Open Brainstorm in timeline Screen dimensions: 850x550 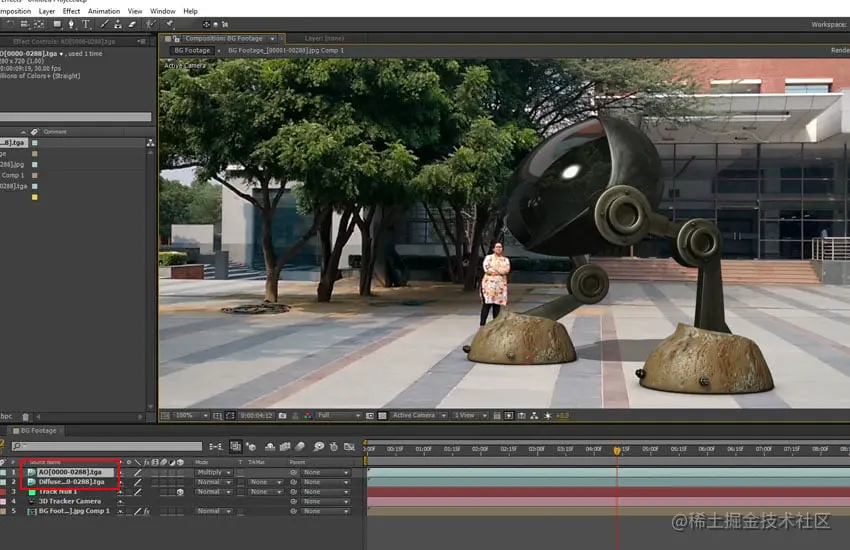[x=319, y=447]
